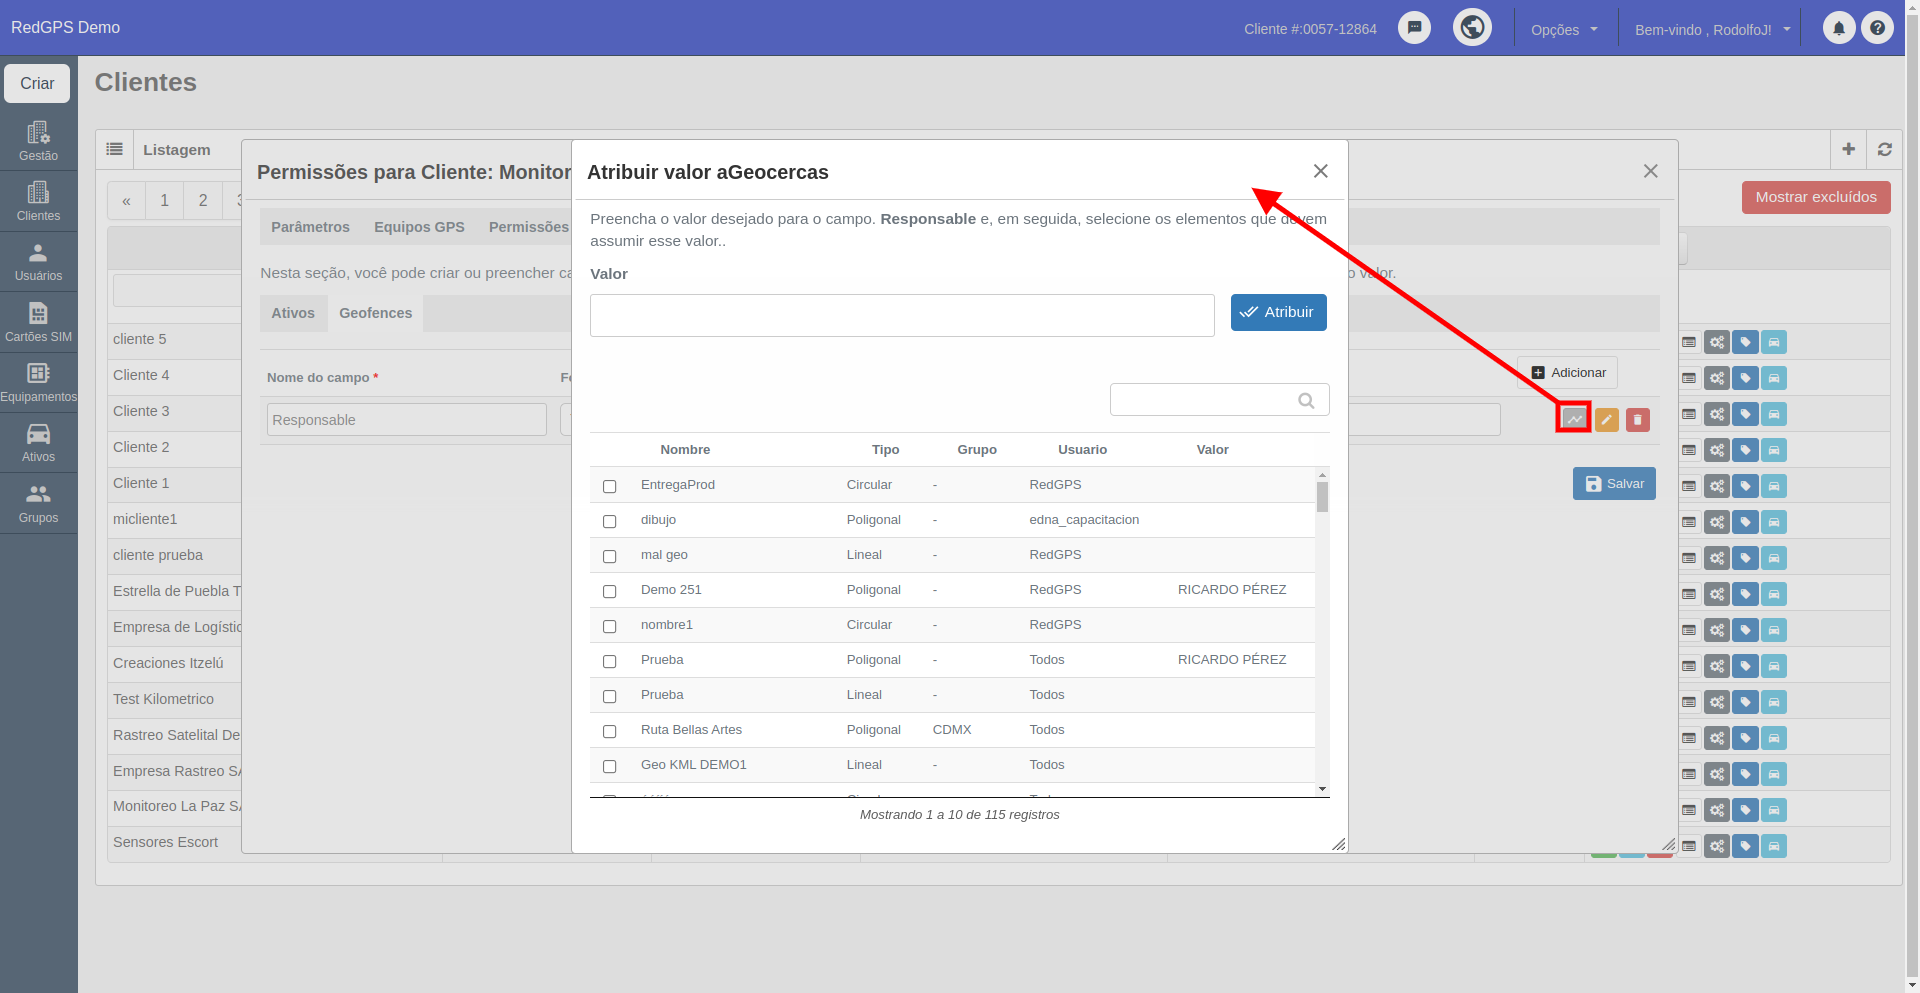Screen dimensions: 1920x993
Task: Click the assign-value chart icon for Responsable
Action: (x=1574, y=419)
